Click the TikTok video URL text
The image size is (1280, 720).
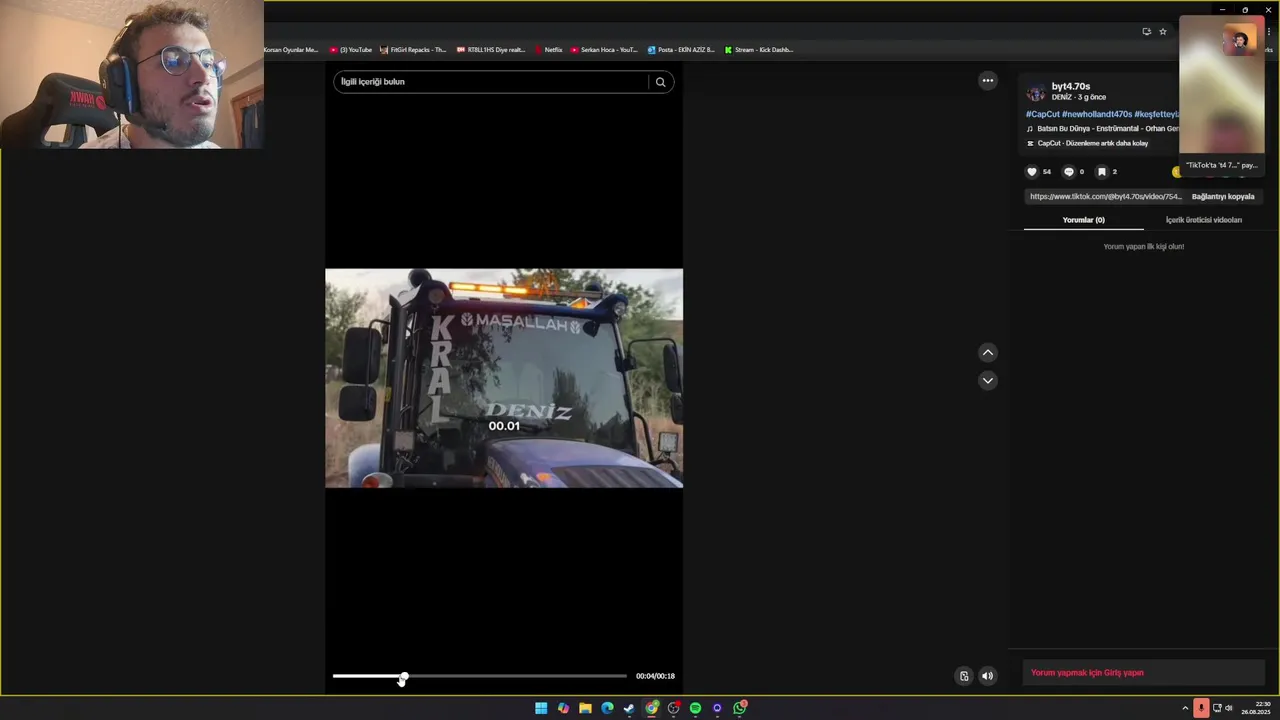pyautogui.click(x=1105, y=197)
